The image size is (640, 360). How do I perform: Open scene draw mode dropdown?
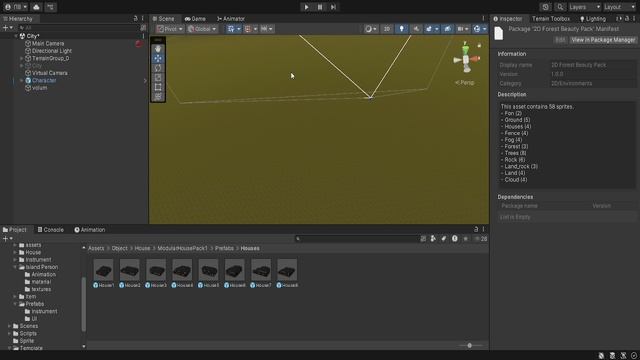click(371, 29)
